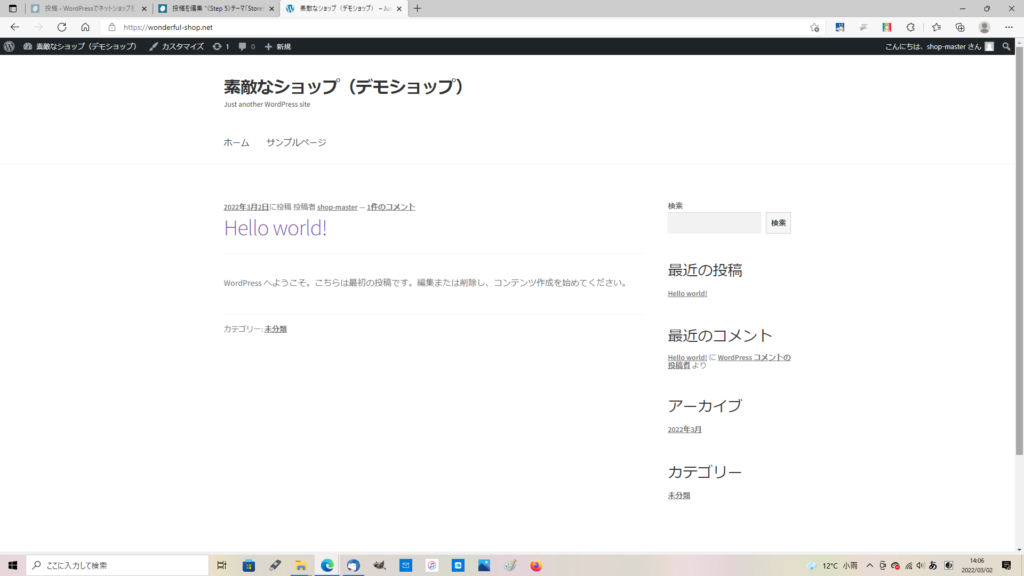This screenshot has width=1024, height=576.
Task: Go to the ホーム navigation menu item
Action: tap(236, 143)
